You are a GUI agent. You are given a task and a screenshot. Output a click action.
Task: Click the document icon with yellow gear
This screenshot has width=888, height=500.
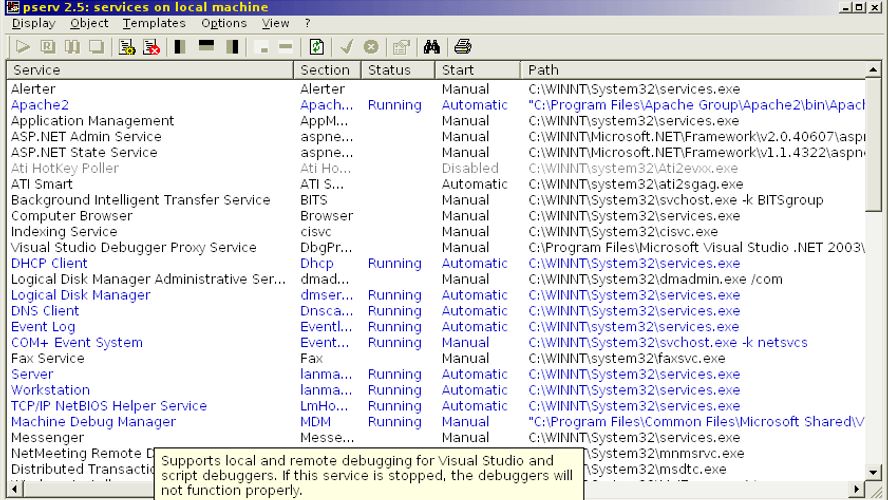click(127, 46)
